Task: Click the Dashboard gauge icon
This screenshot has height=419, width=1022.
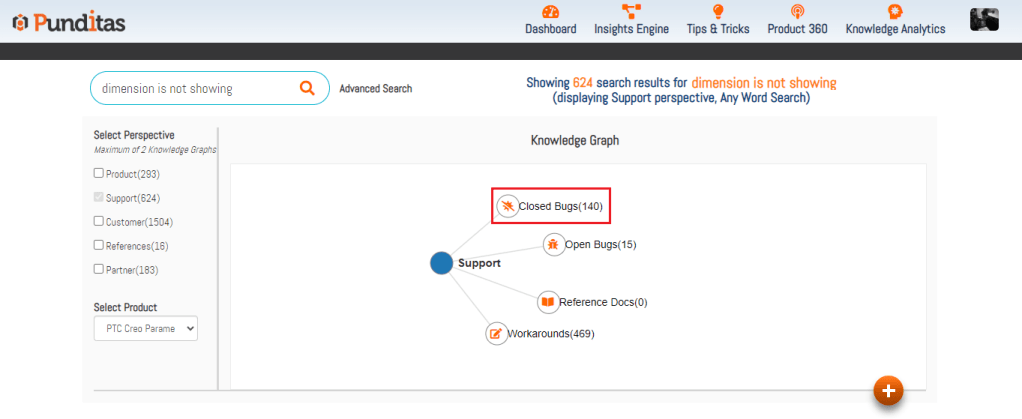Action: point(550,12)
